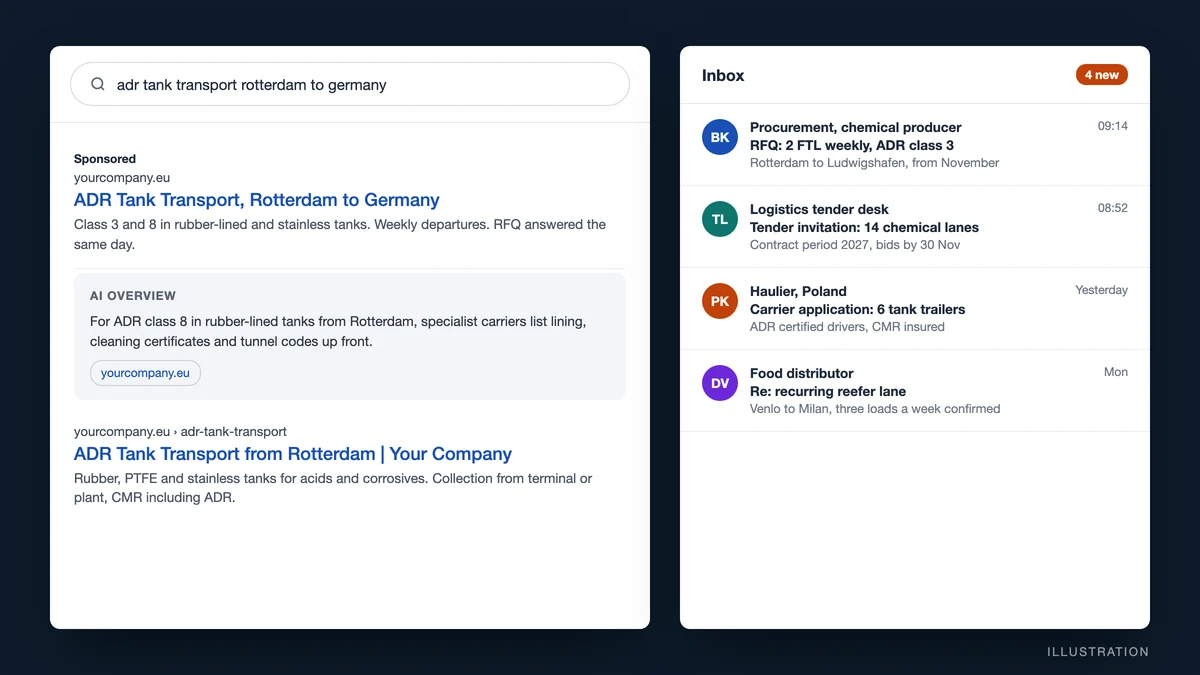This screenshot has width=1200, height=675.
Task: Open sponsored ADR Tank Transport, Rotterdam to Germany link
Action: pos(257,200)
